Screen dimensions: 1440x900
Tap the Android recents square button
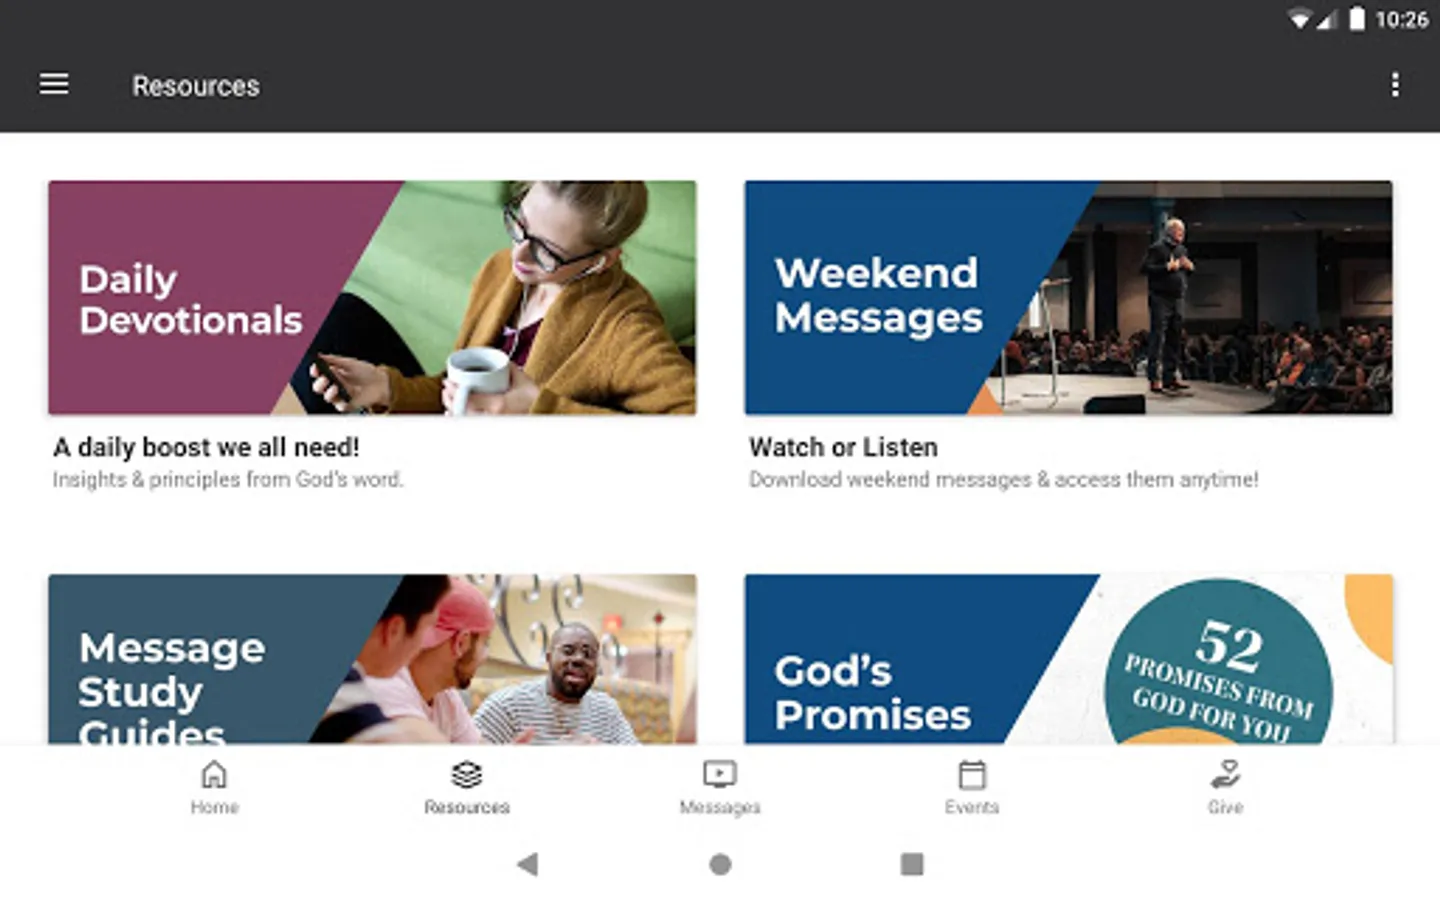[912, 864]
